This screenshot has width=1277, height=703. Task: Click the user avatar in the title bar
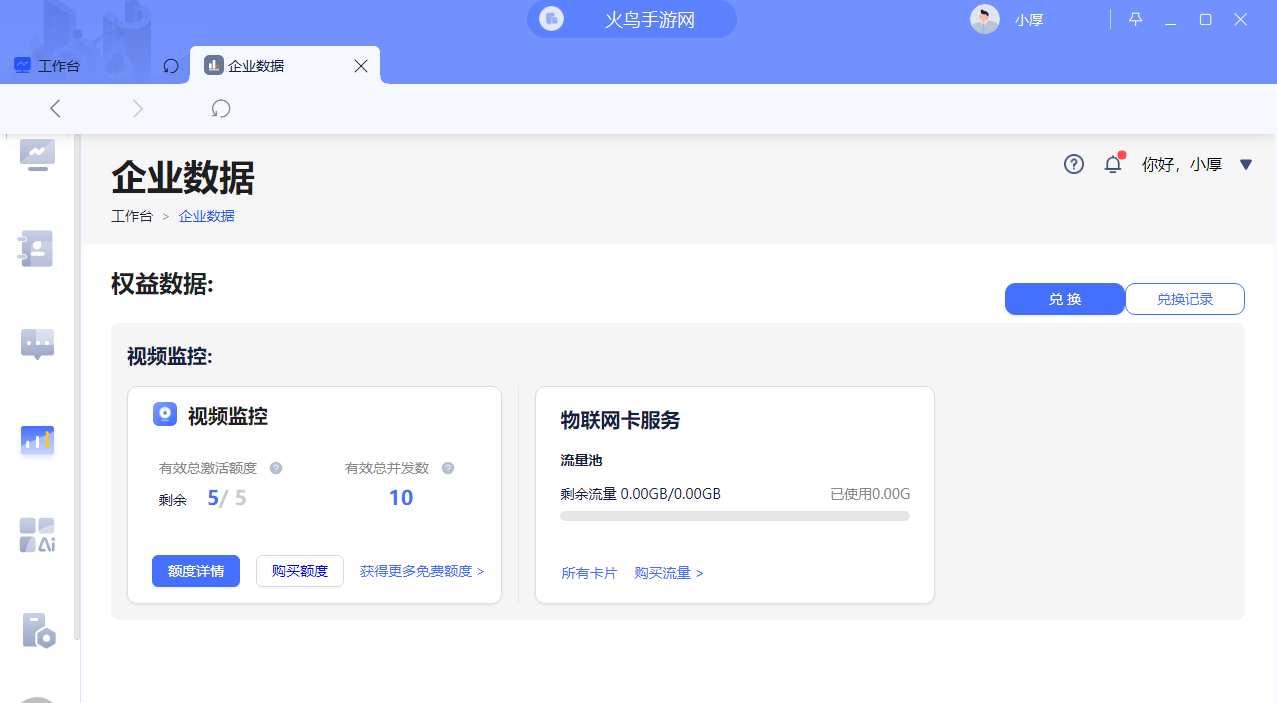tap(985, 19)
